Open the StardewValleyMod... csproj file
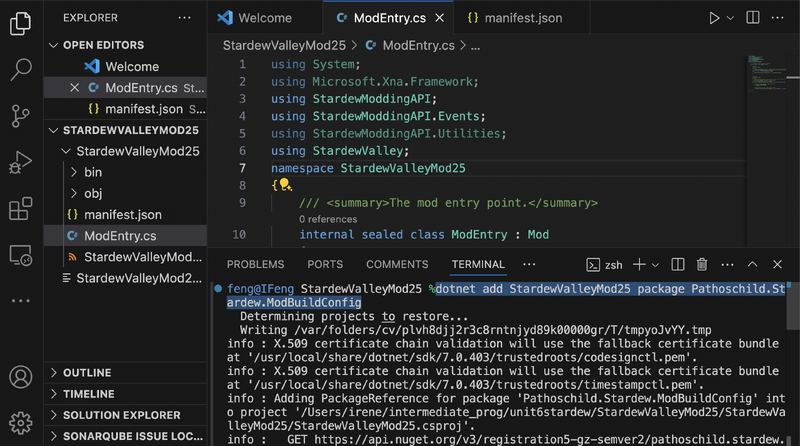800x446 pixels. [x=125, y=257]
